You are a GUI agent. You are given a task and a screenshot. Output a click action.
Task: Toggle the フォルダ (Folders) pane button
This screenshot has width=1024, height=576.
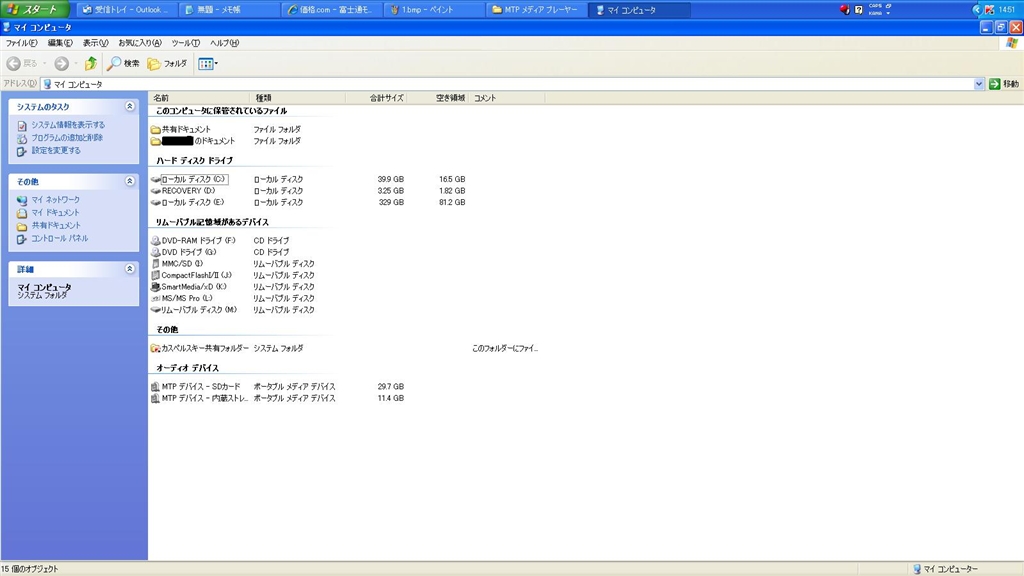pyautogui.click(x=167, y=64)
